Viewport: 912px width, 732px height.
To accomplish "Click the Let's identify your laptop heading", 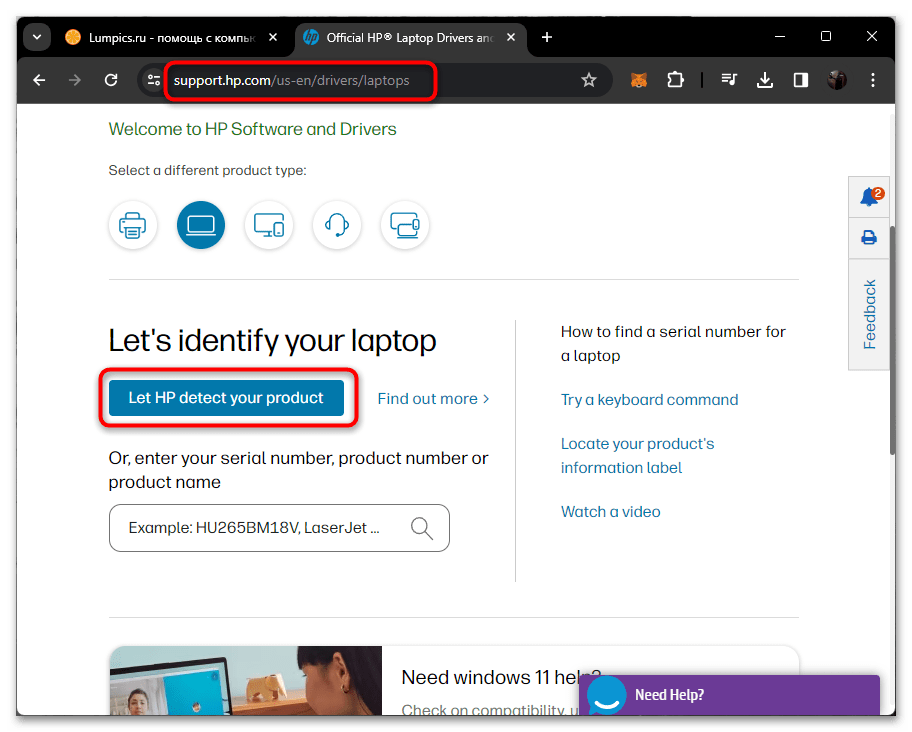I will pyautogui.click(x=272, y=341).
